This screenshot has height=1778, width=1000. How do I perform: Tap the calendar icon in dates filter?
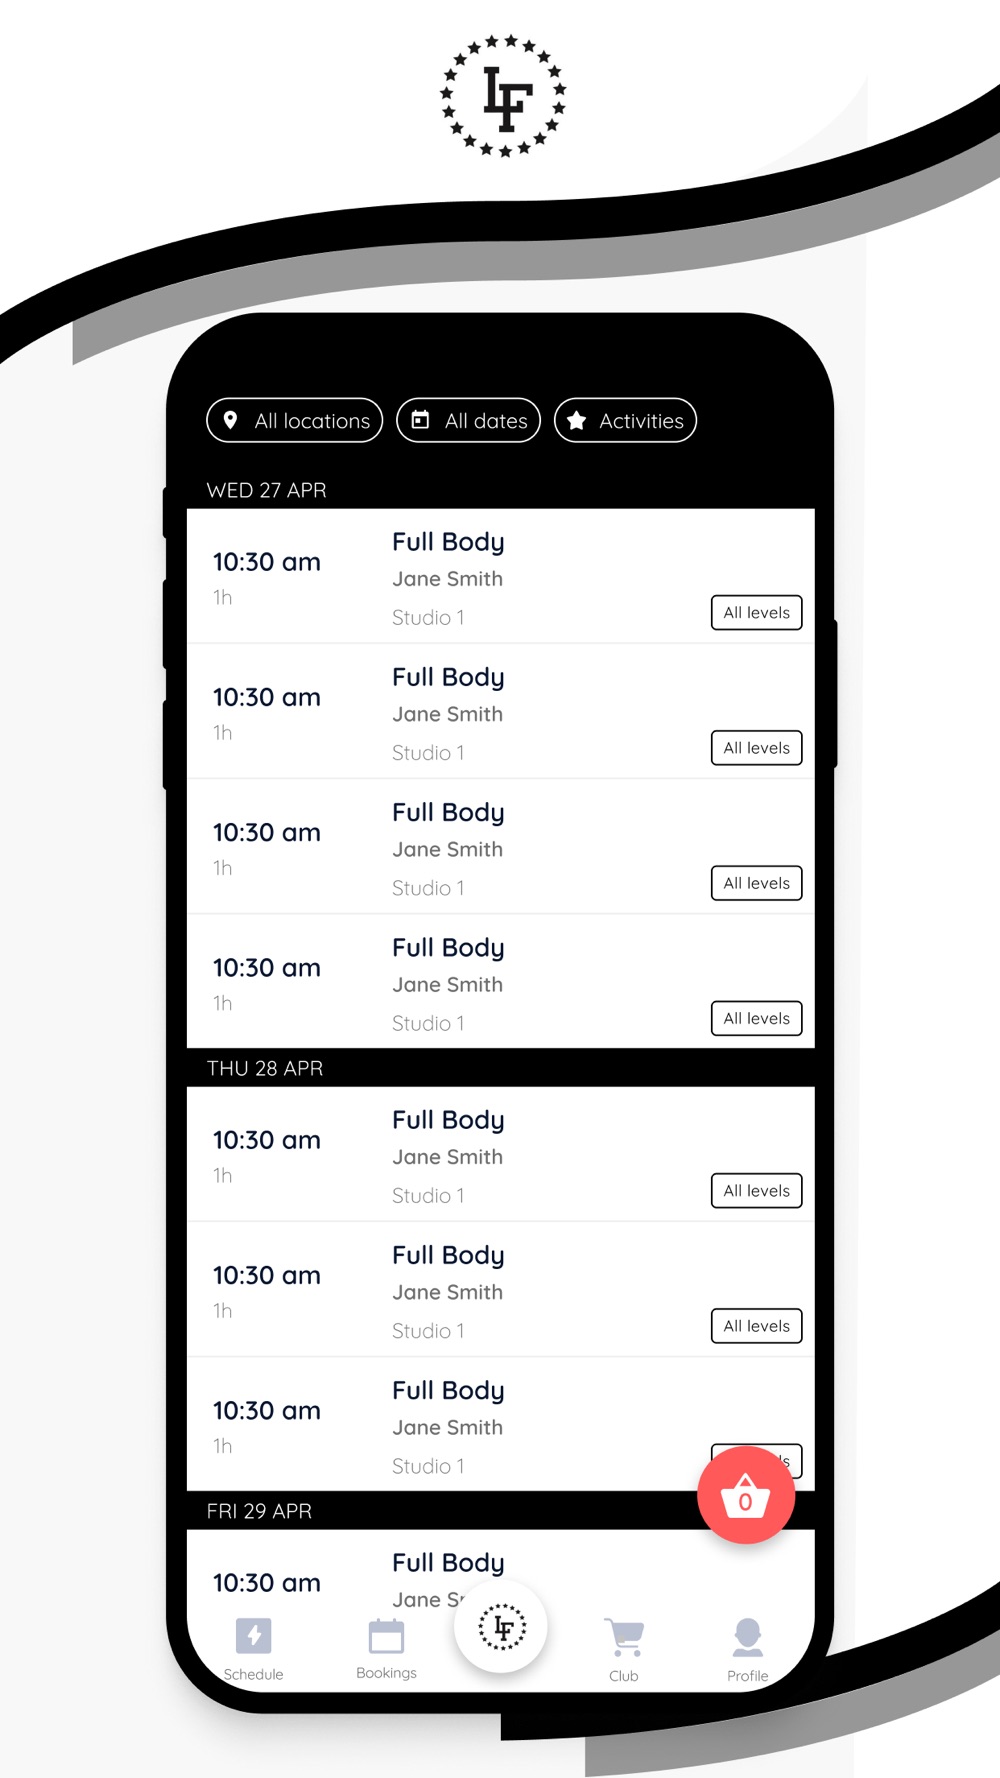(421, 420)
